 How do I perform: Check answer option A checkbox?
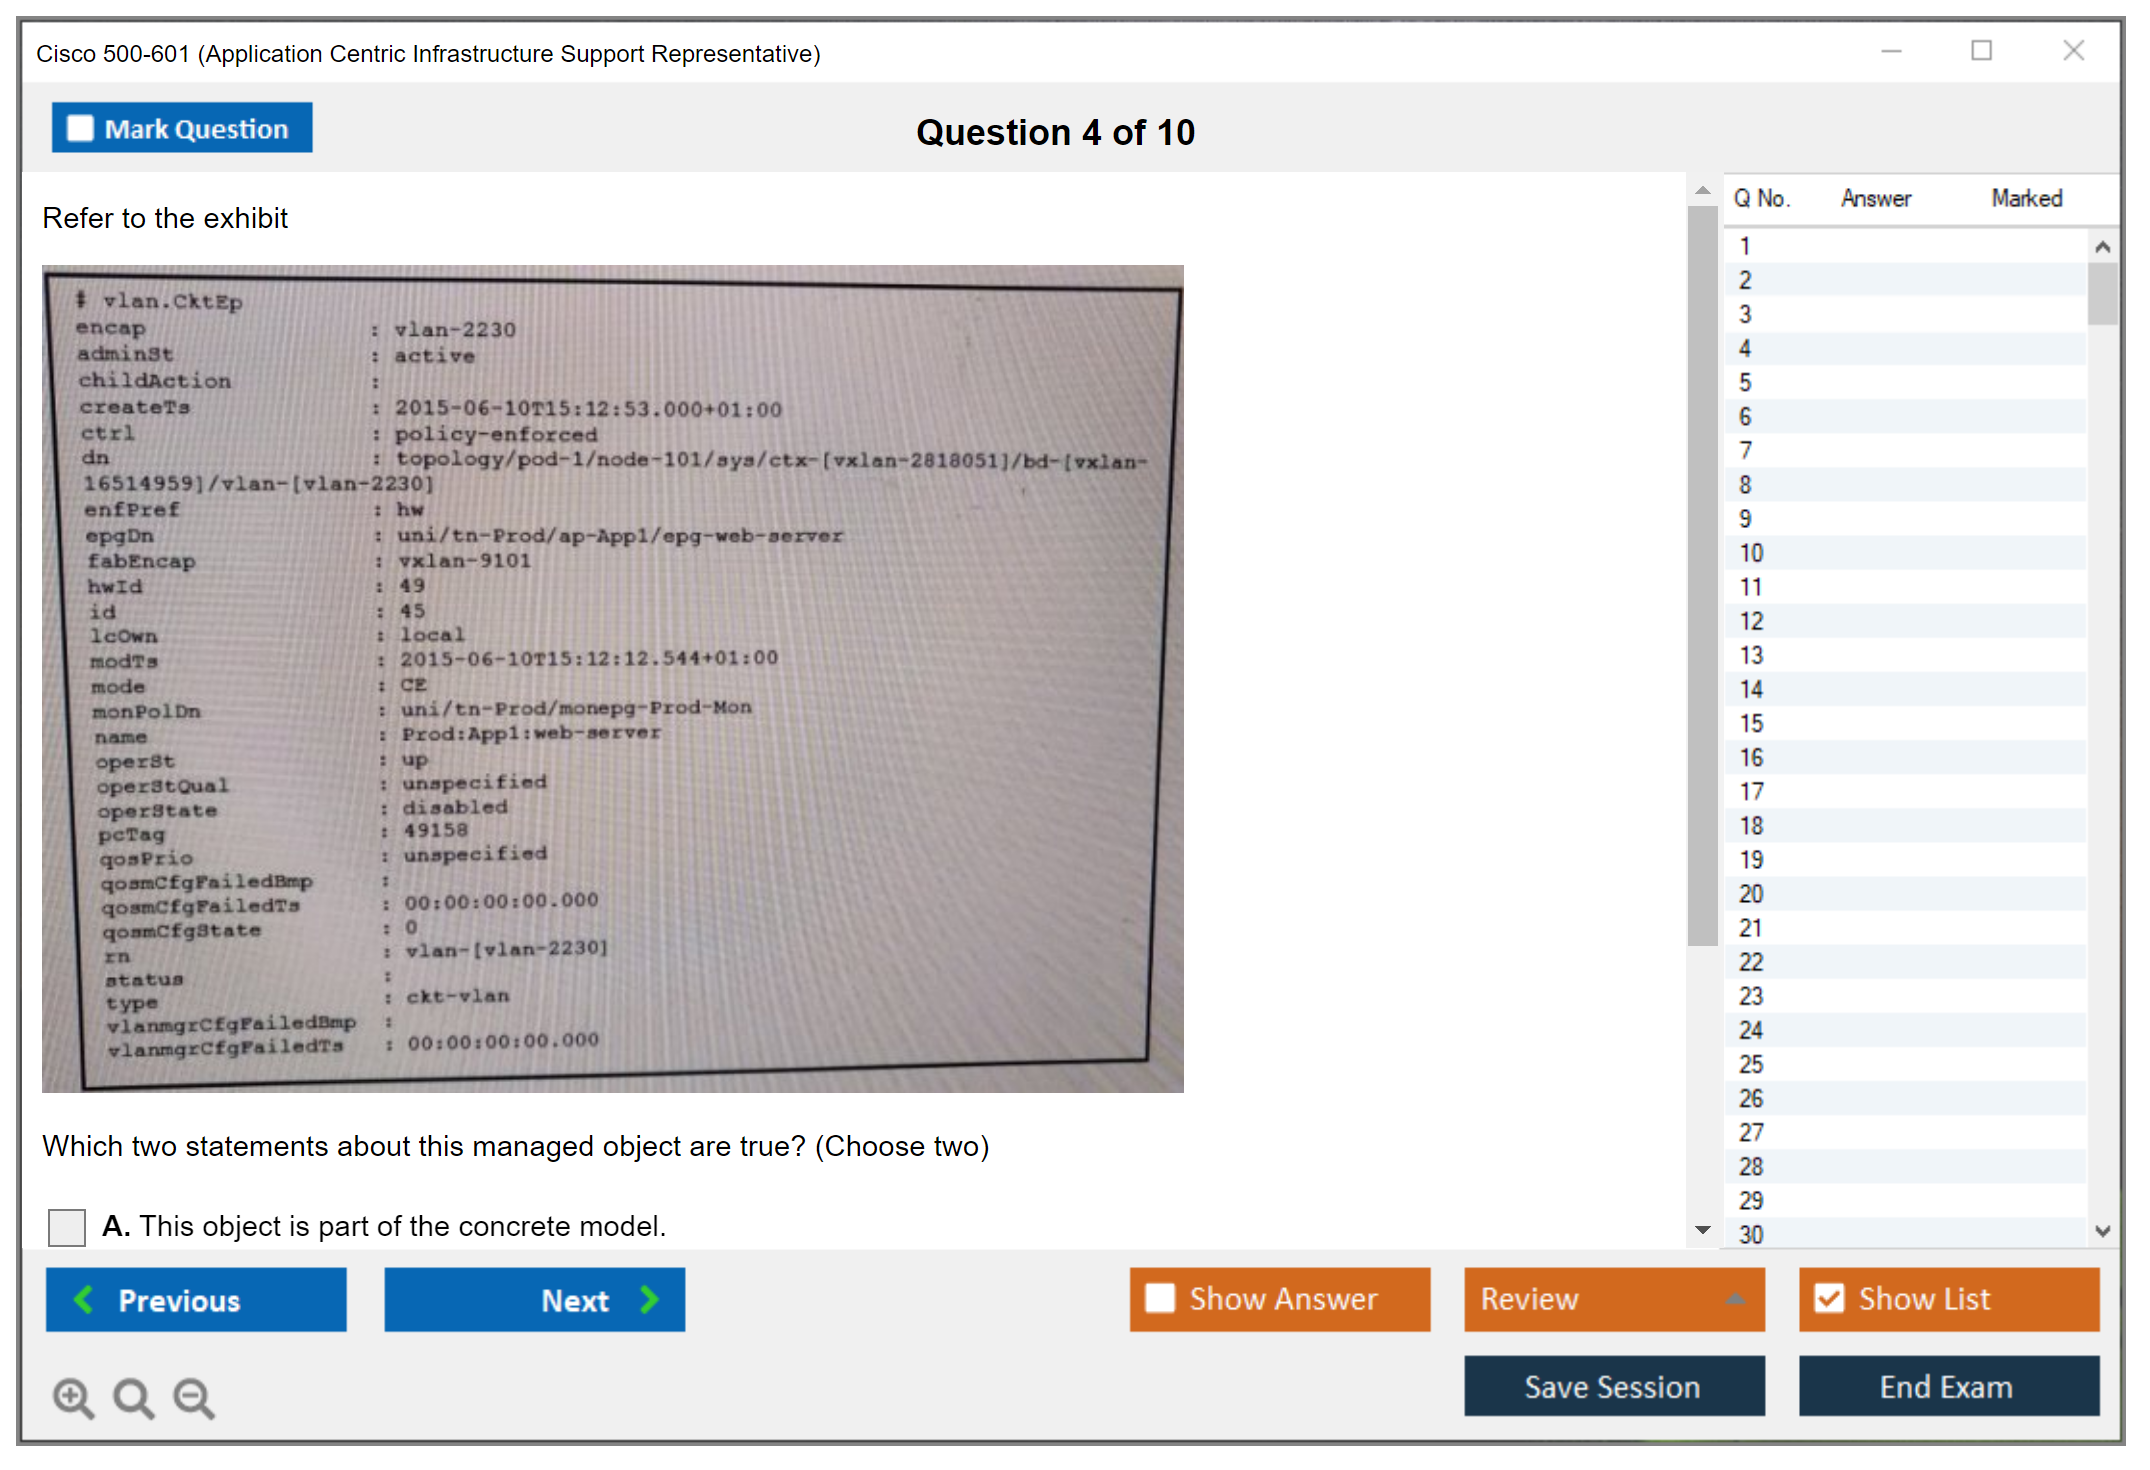[67, 1226]
